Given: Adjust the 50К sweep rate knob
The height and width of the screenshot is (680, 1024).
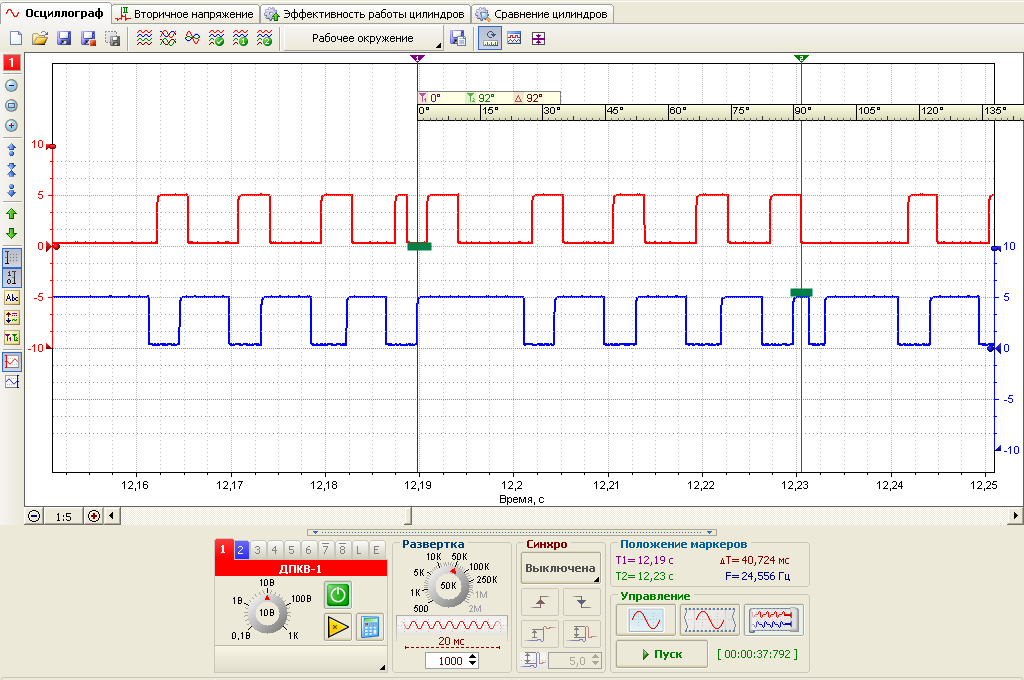Looking at the screenshot, I should [x=449, y=585].
